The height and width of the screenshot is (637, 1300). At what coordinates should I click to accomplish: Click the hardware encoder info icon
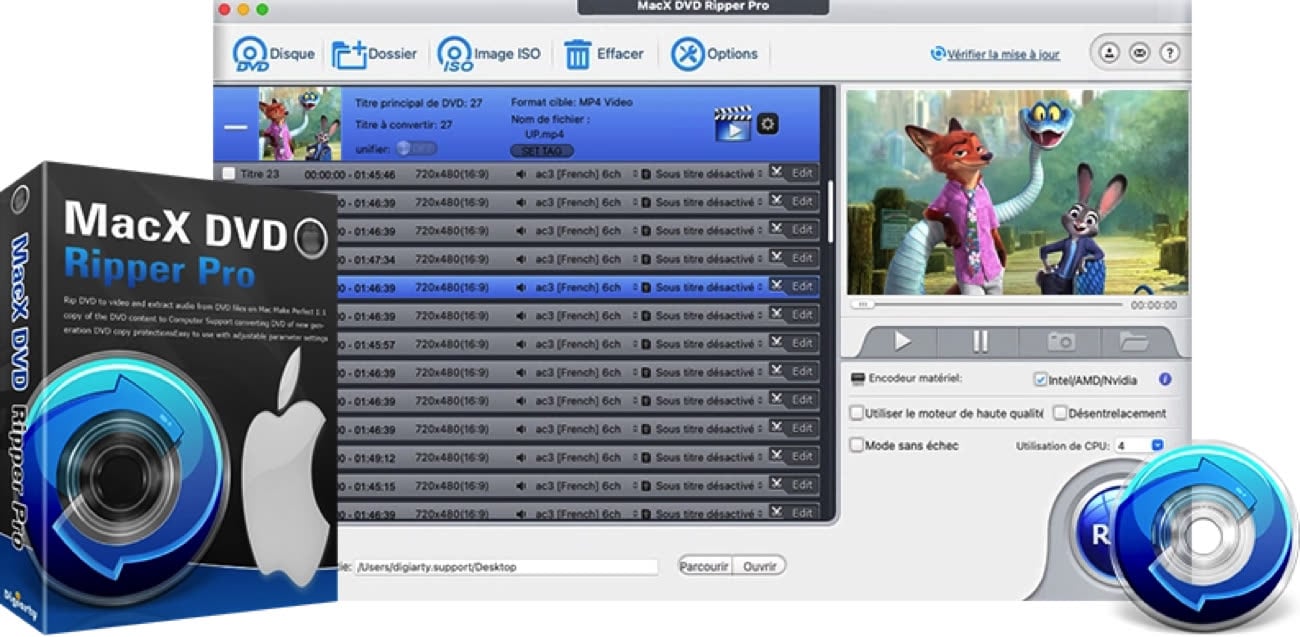click(x=1164, y=380)
